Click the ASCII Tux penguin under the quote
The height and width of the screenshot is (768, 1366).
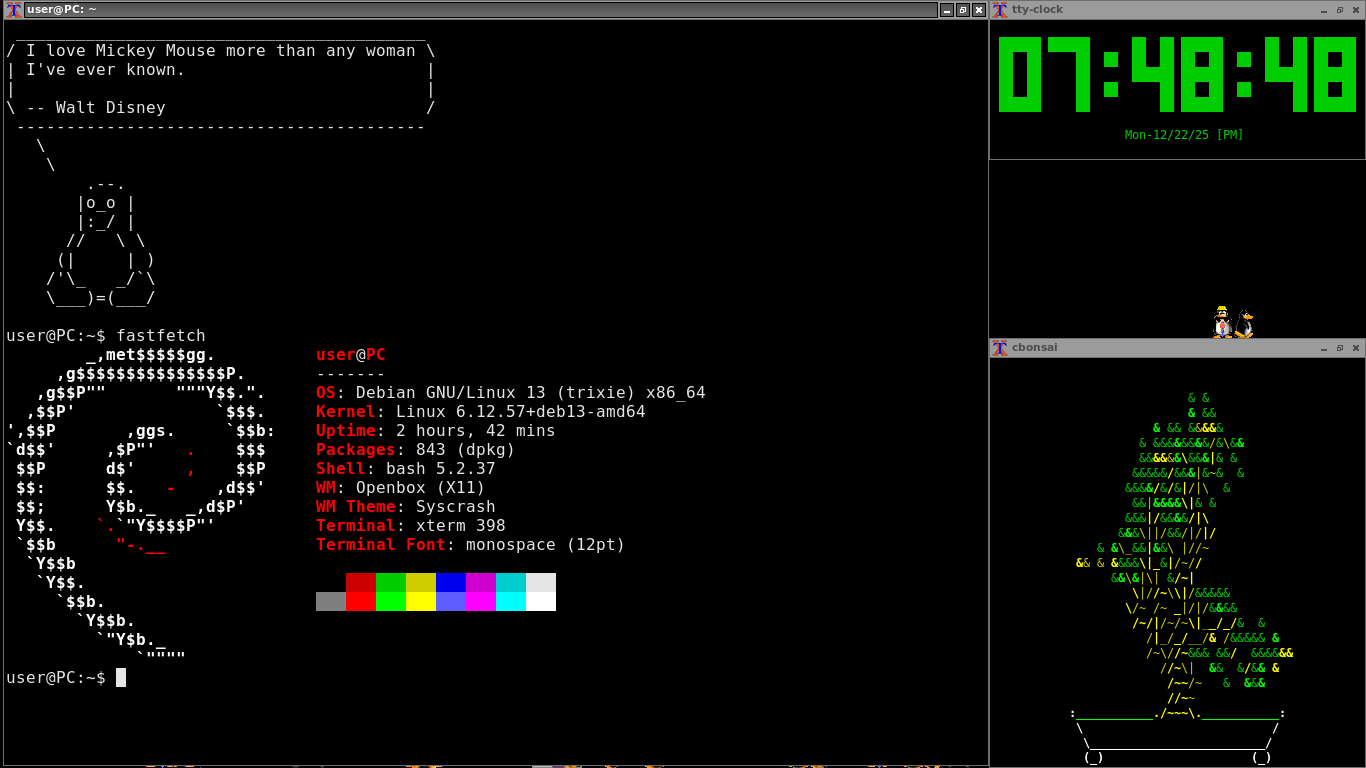click(101, 241)
